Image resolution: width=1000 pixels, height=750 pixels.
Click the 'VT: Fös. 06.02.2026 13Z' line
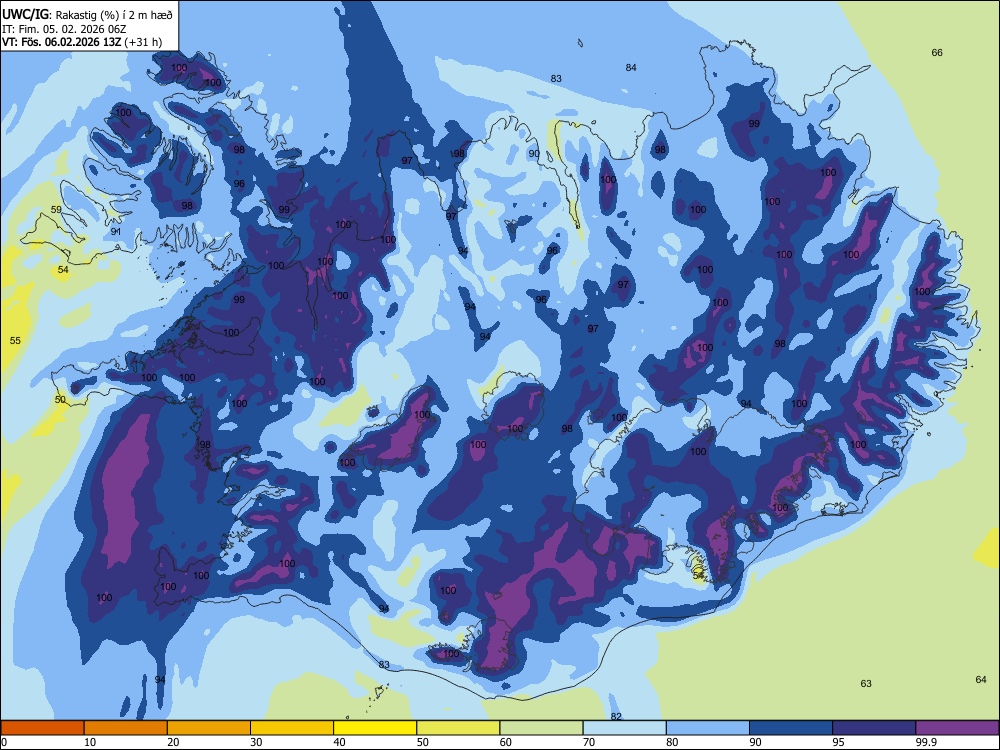pyautogui.click(x=62, y=42)
